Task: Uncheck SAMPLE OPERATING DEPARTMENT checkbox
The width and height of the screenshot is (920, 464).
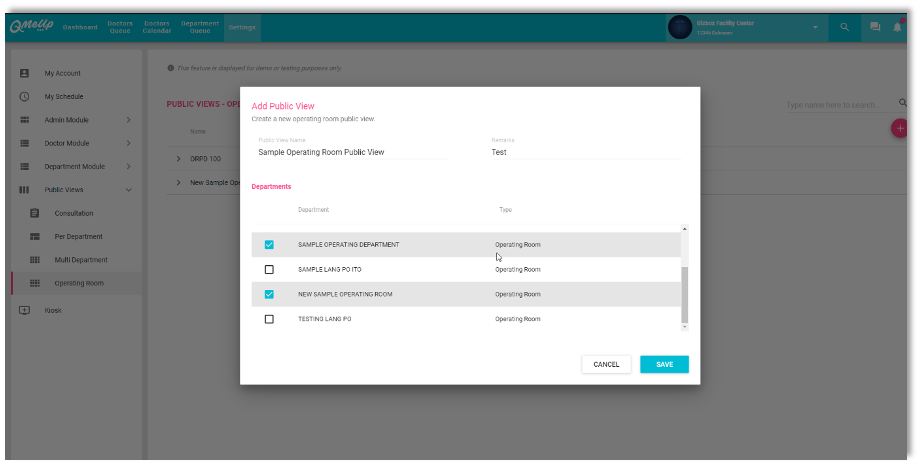Action: (x=269, y=245)
